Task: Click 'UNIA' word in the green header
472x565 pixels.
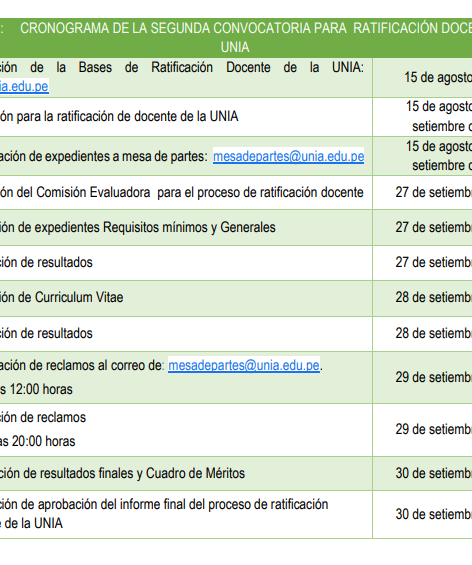Action: [x=235, y=47]
